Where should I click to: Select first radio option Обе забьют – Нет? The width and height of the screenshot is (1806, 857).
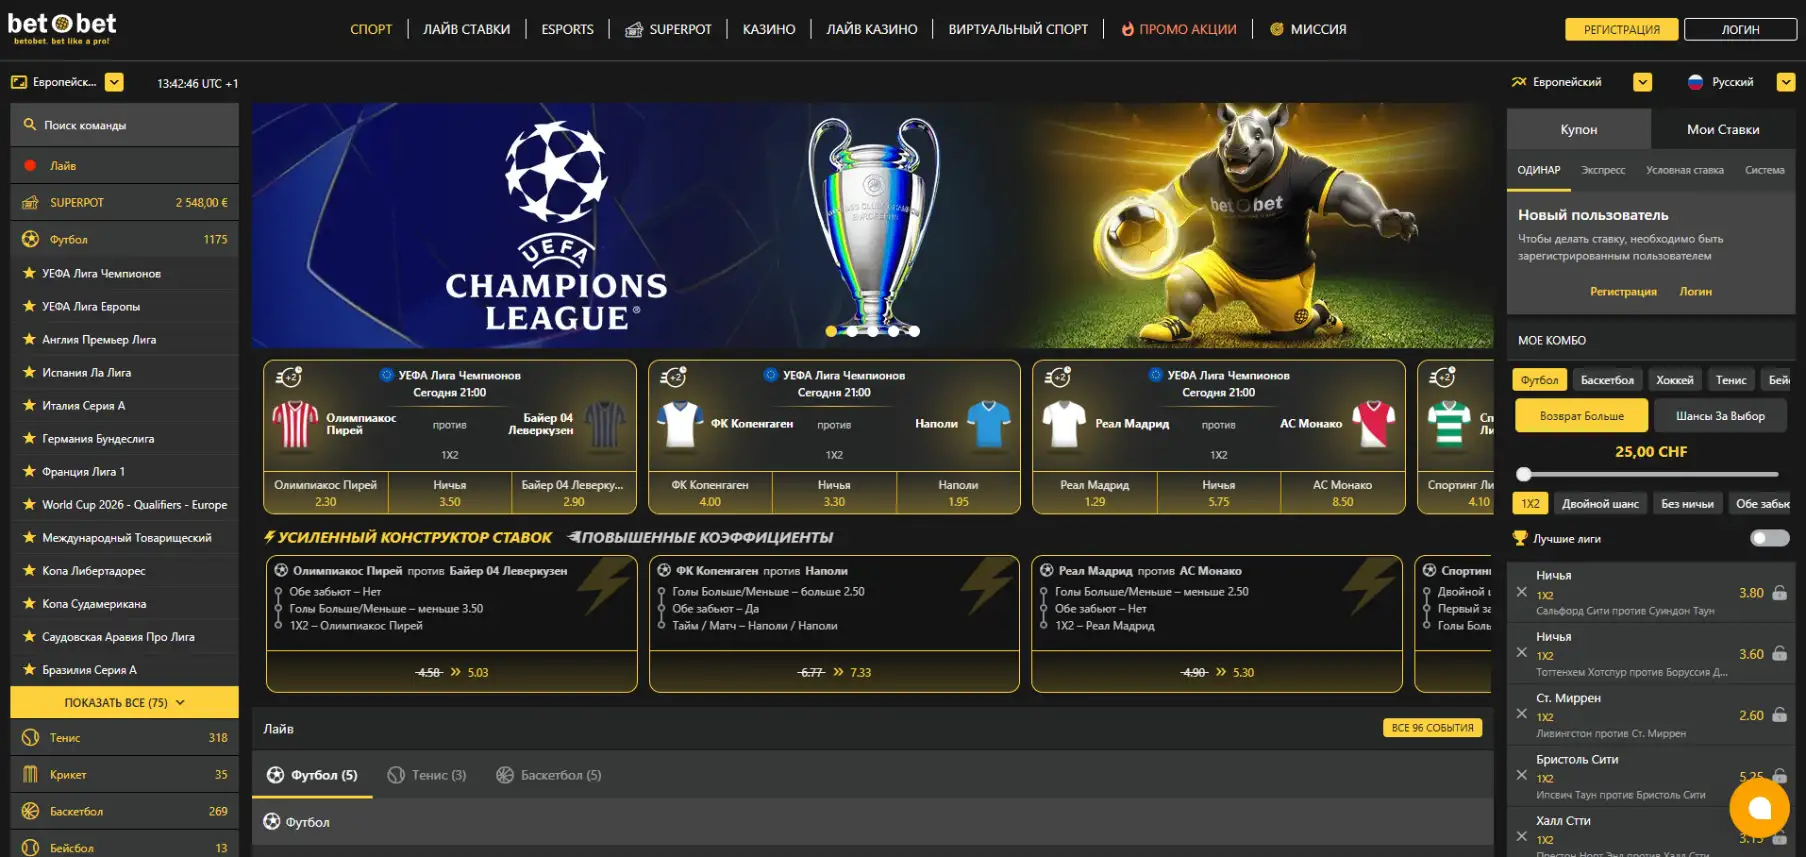click(x=279, y=592)
